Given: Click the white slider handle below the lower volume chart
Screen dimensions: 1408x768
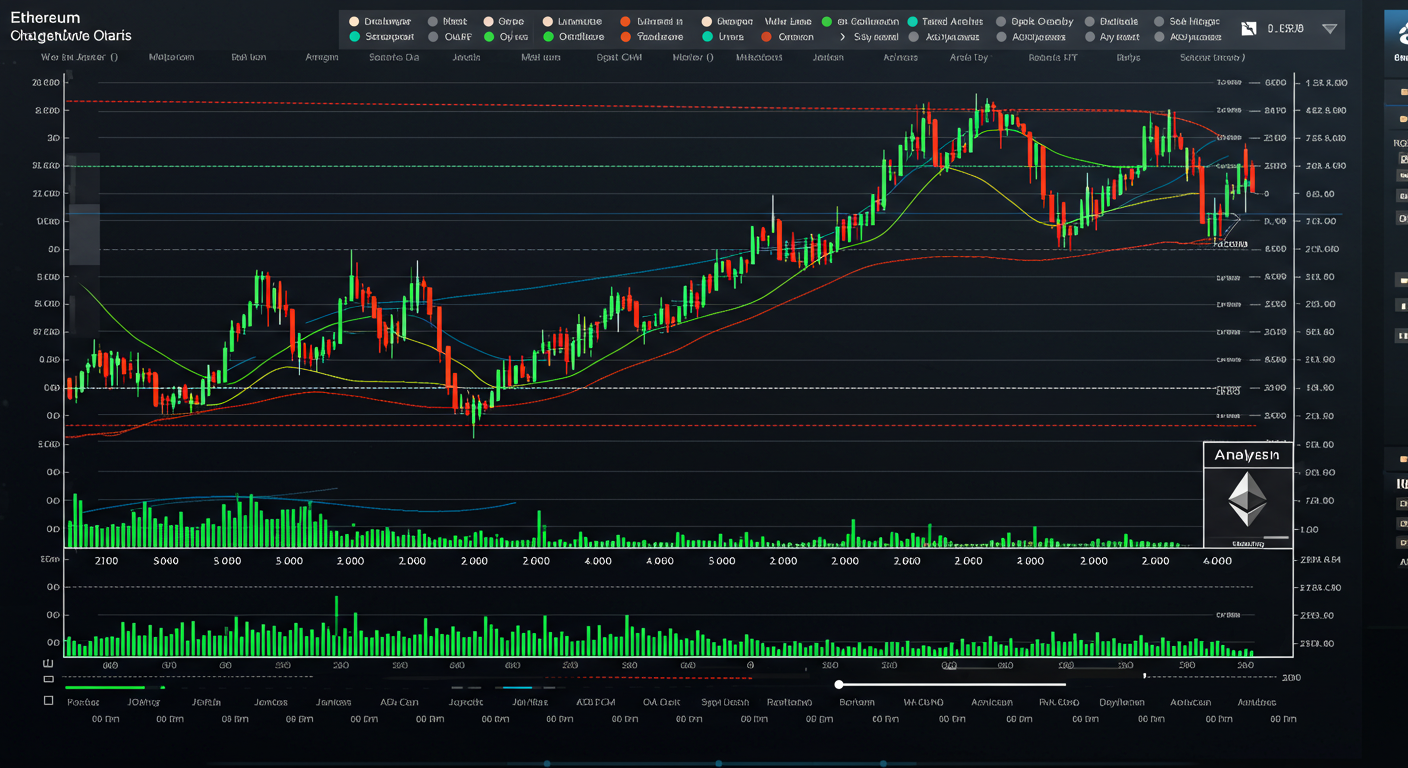Looking at the screenshot, I should [x=839, y=685].
